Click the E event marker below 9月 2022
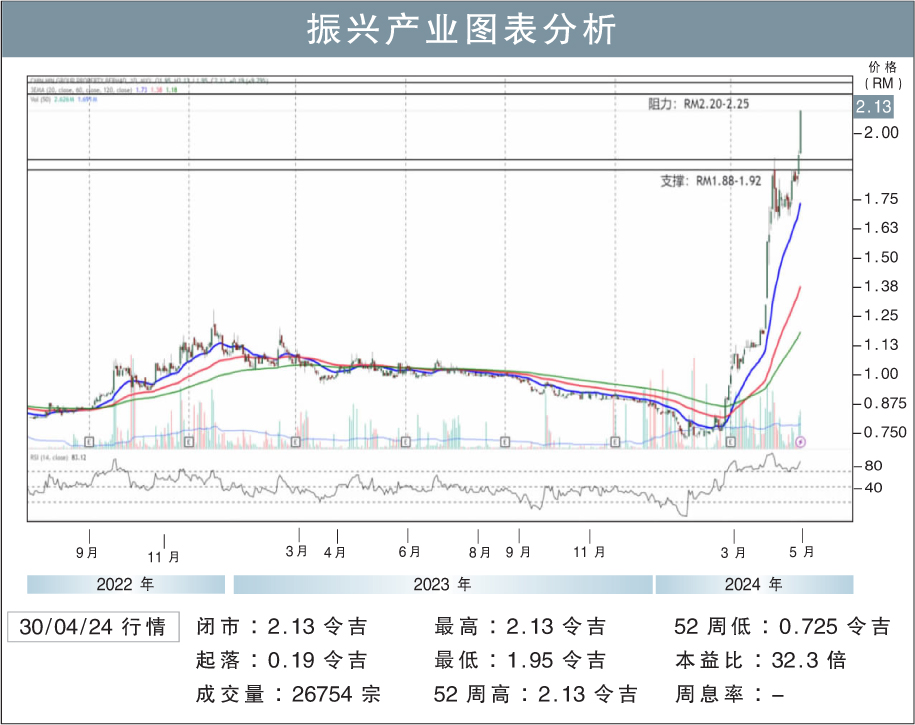 [90, 441]
